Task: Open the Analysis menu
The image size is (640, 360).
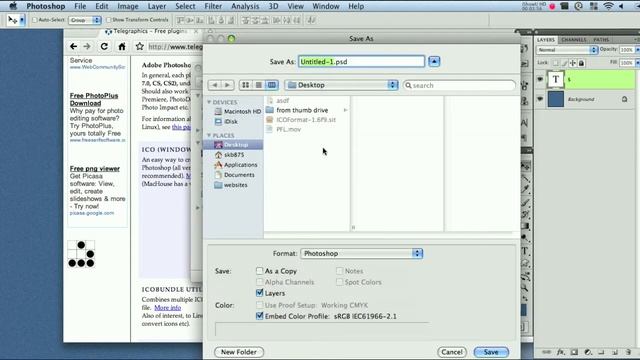Action: tap(245, 6)
